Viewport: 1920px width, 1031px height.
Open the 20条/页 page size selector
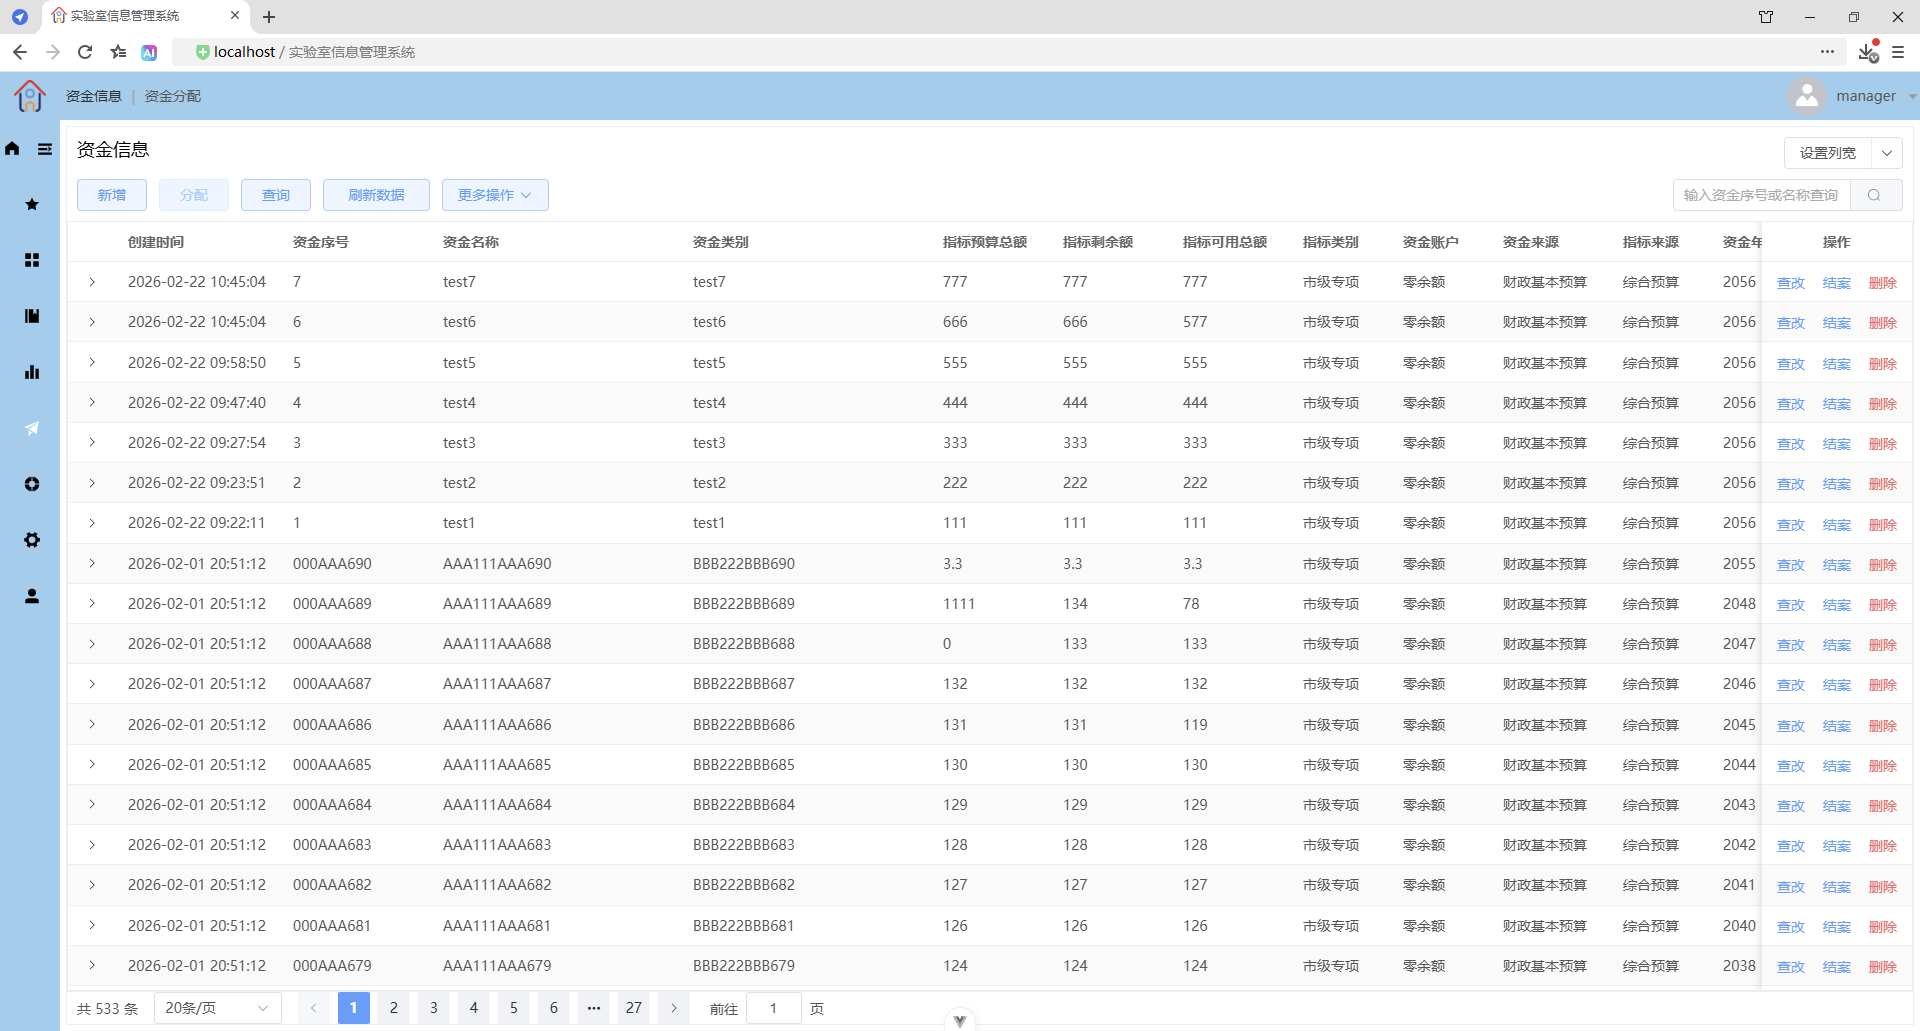(218, 1008)
